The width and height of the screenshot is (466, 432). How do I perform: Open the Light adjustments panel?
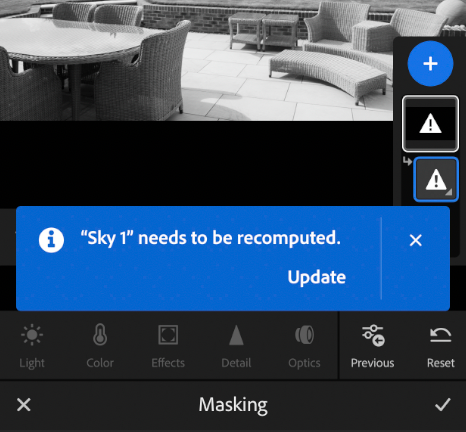pyautogui.click(x=32, y=346)
